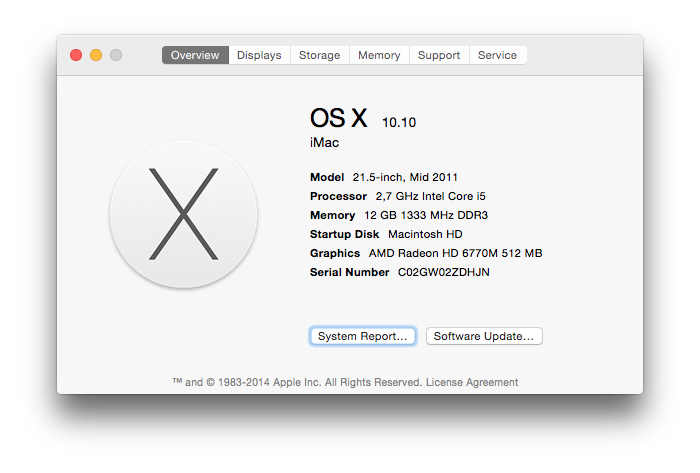700x473 pixels.
Task: Click the System Report button
Action: click(x=362, y=336)
